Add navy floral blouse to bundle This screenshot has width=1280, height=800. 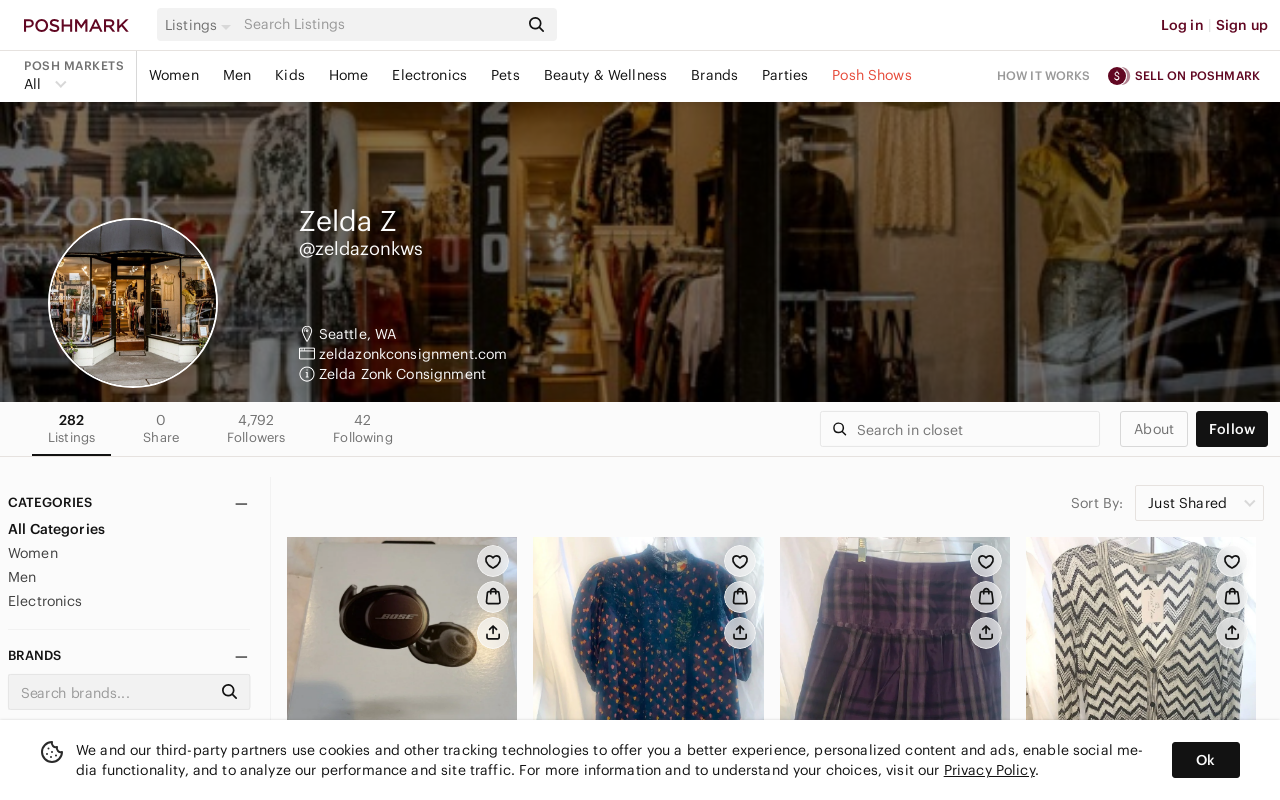[740, 597]
